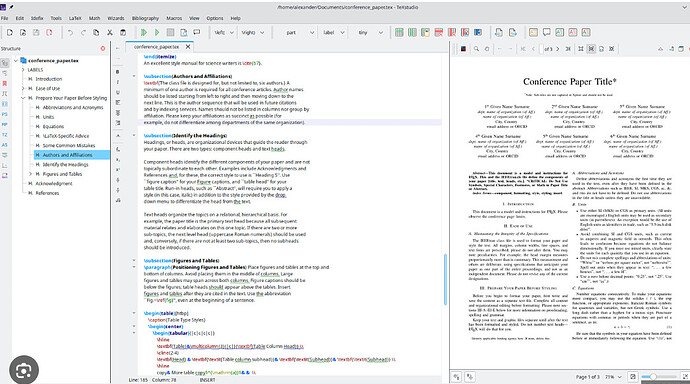Click the red bookmark icon in side panel
Image resolution: width=690 pixels, height=384 pixels.
5,84
